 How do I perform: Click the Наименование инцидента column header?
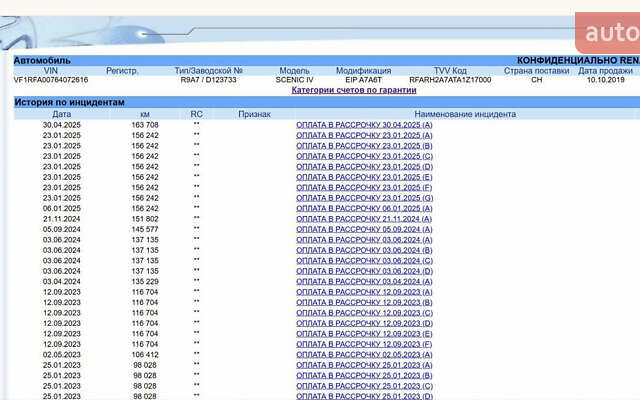pos(464,114)
